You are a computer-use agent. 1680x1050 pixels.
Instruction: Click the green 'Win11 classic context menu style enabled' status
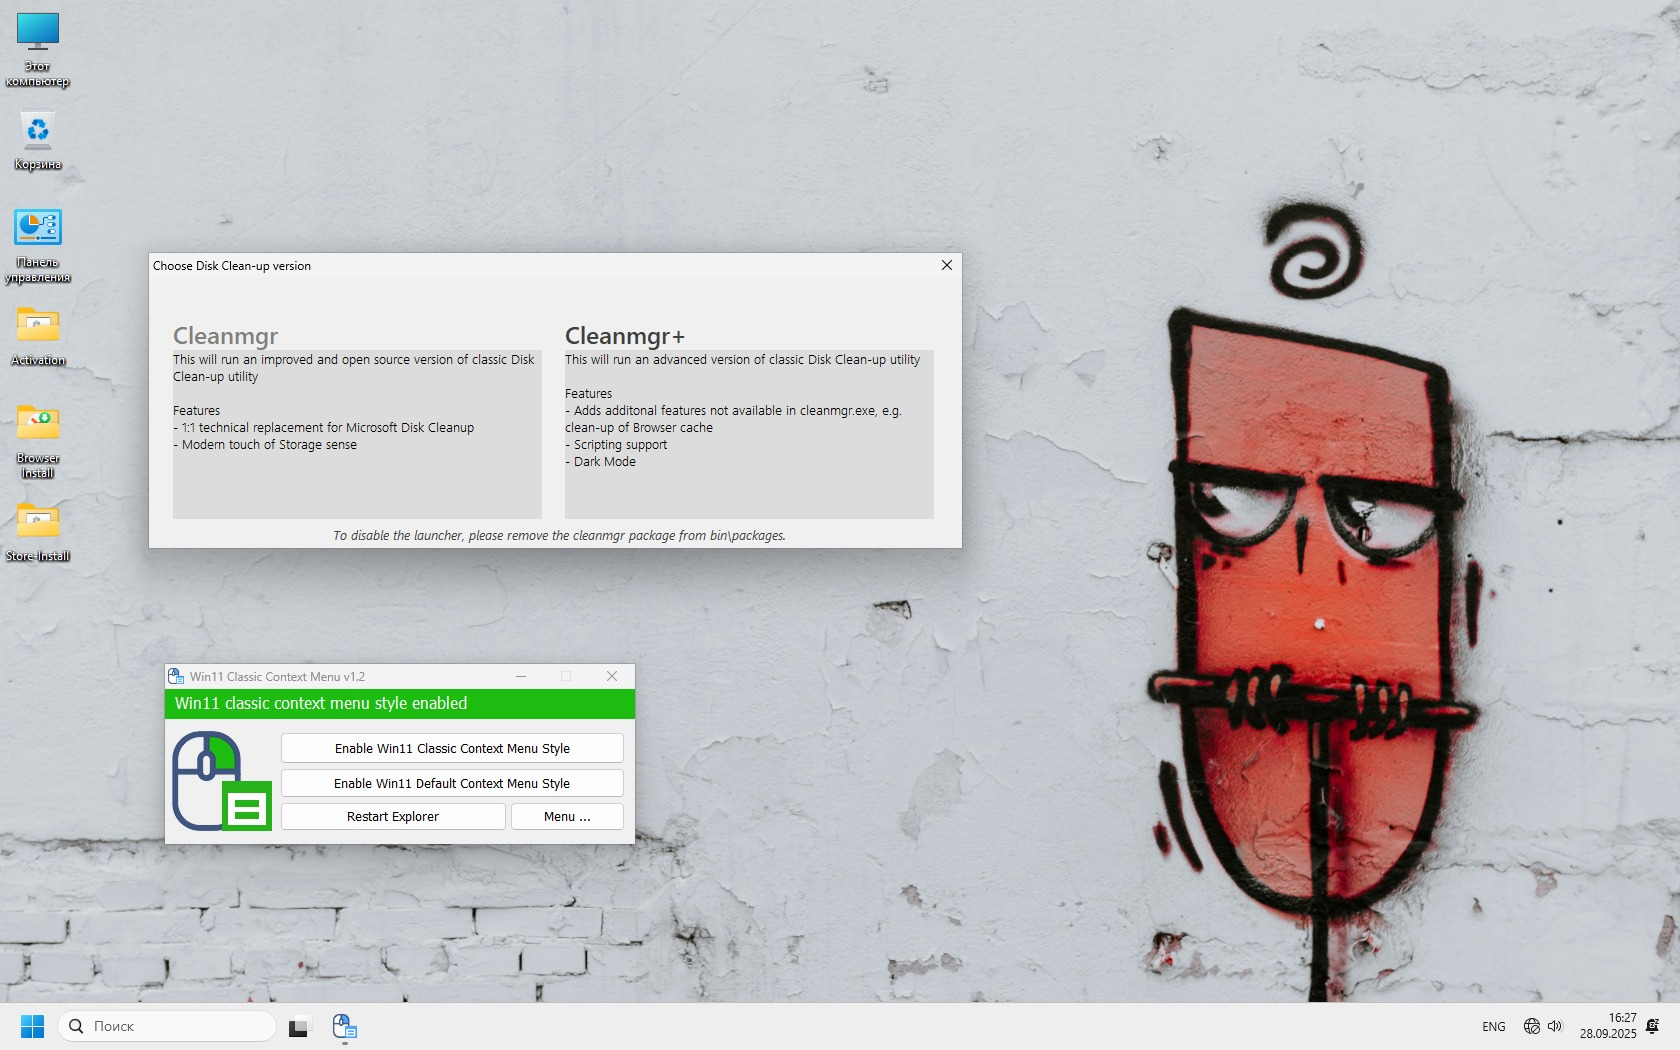tap(400, 704)
